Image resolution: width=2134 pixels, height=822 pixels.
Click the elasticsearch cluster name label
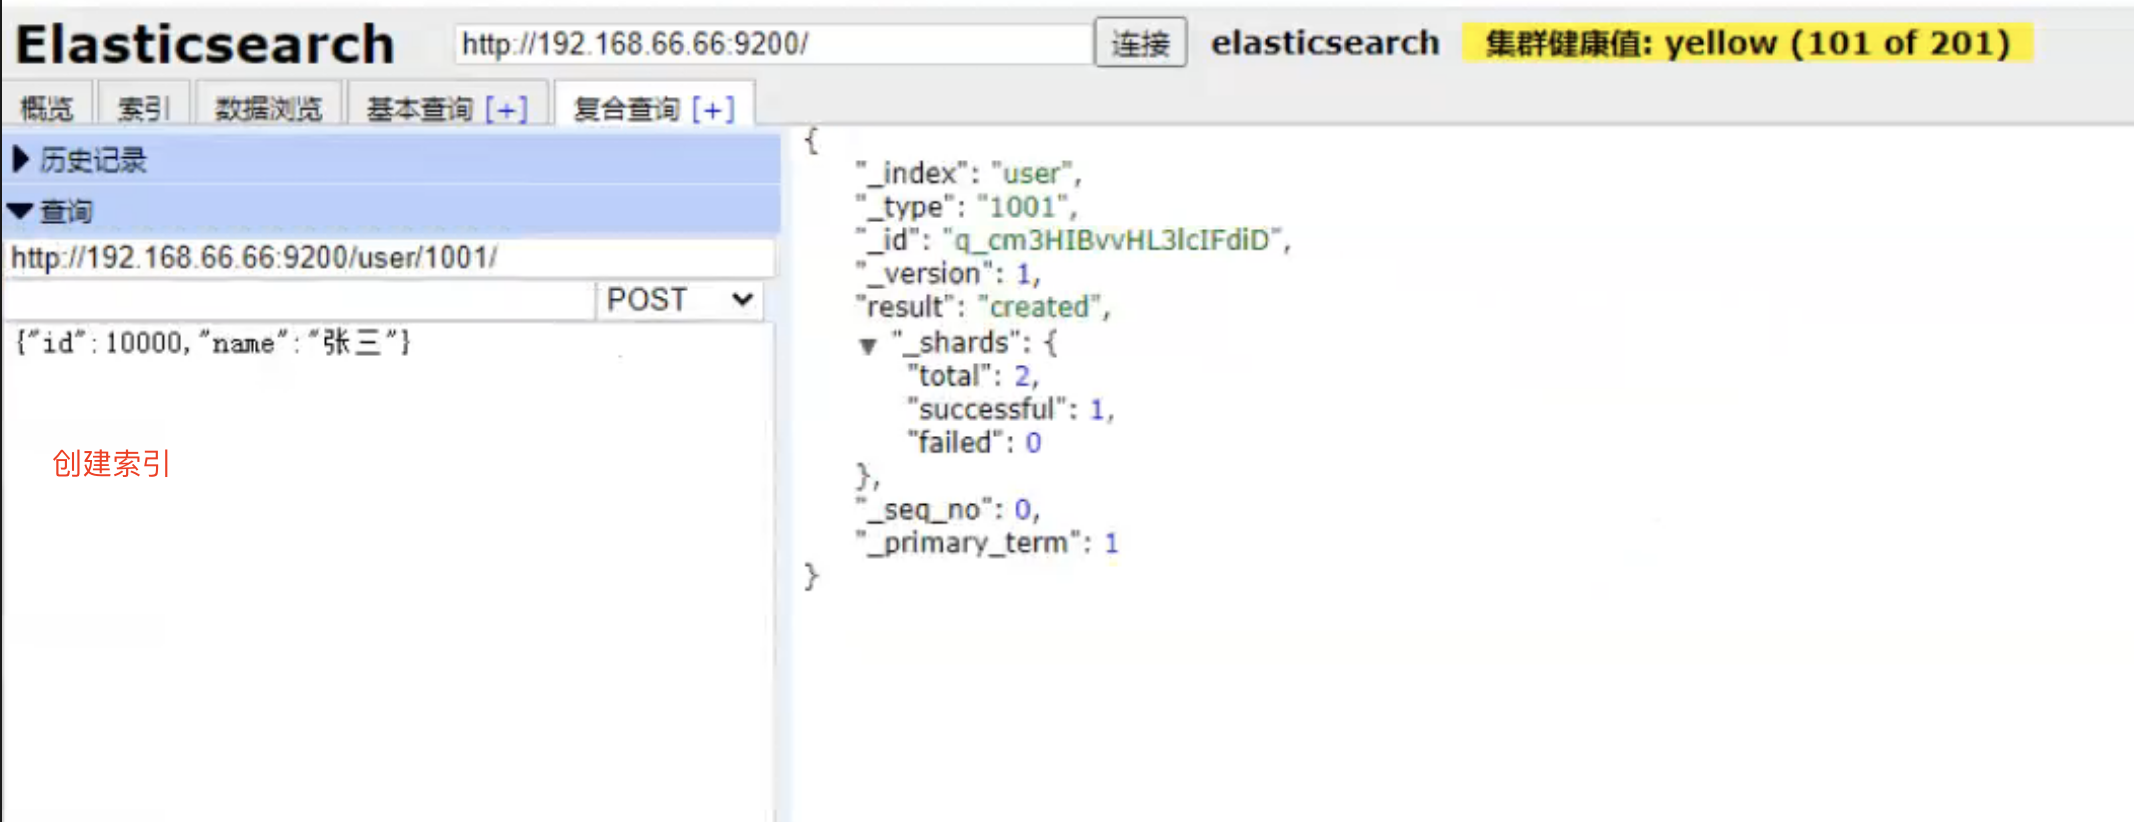pos(1325,43)
